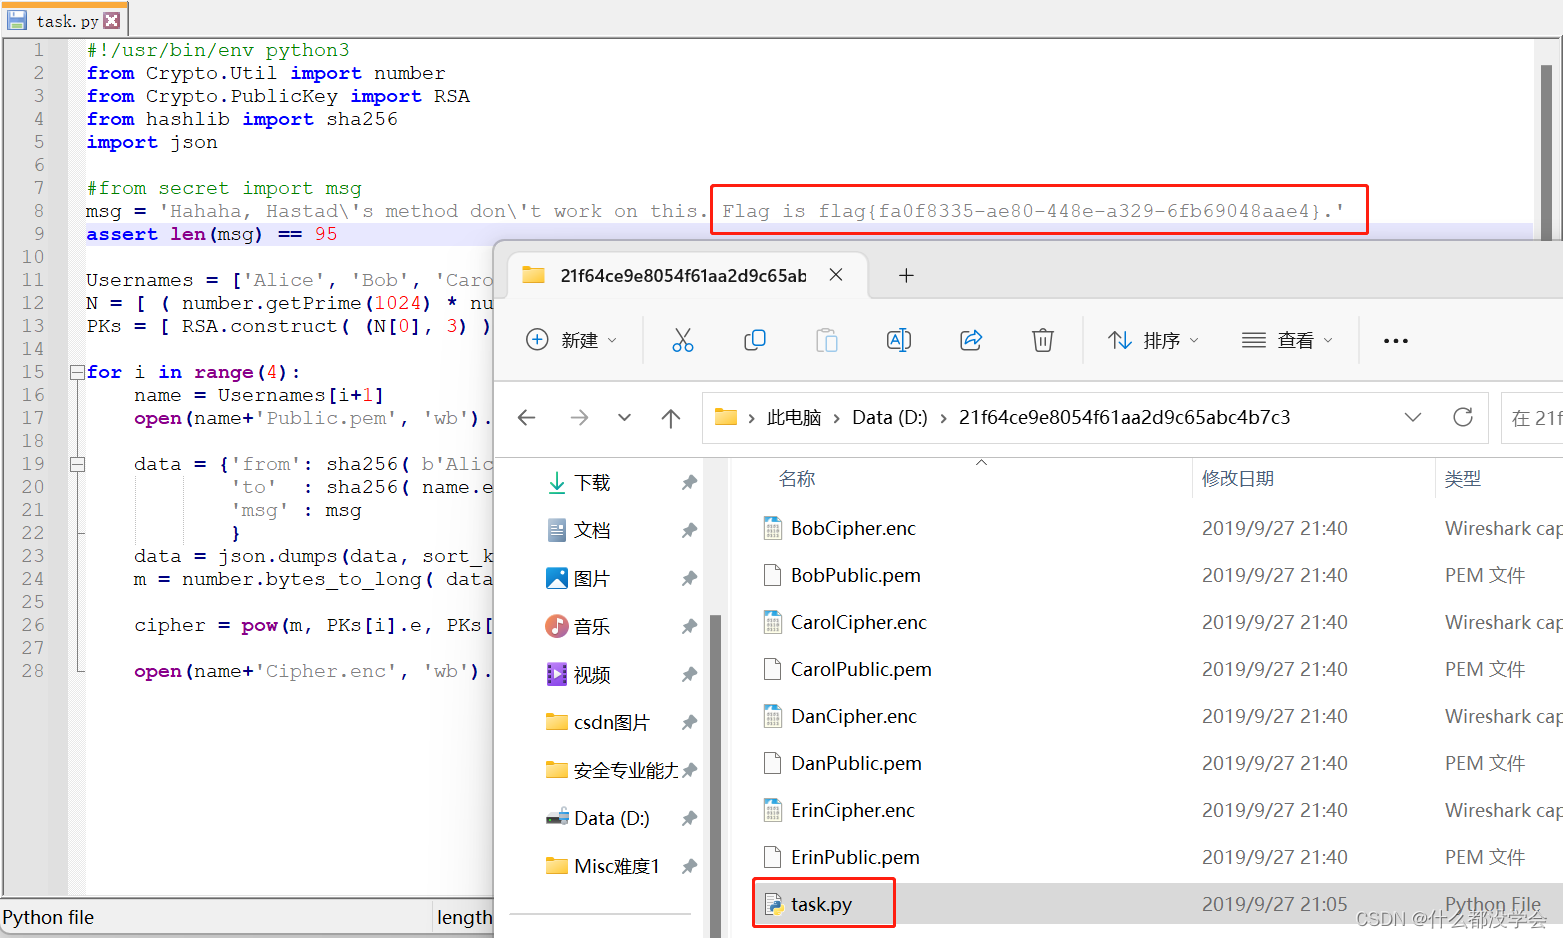1563x938 pixels.
Task: Click line number 28 in editor margin
Action: pyautogui.click(x=33, y=671)
